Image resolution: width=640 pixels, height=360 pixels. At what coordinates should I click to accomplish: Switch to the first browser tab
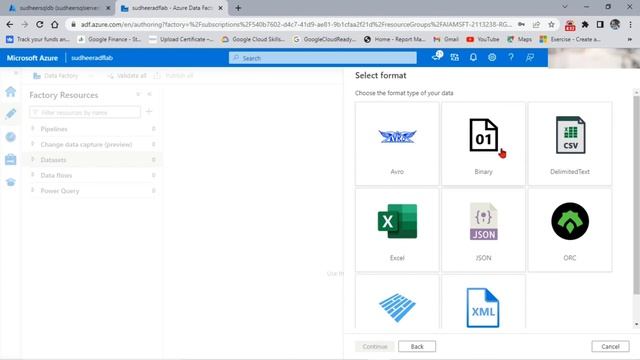pyautogui.click(x=59, y=8)
